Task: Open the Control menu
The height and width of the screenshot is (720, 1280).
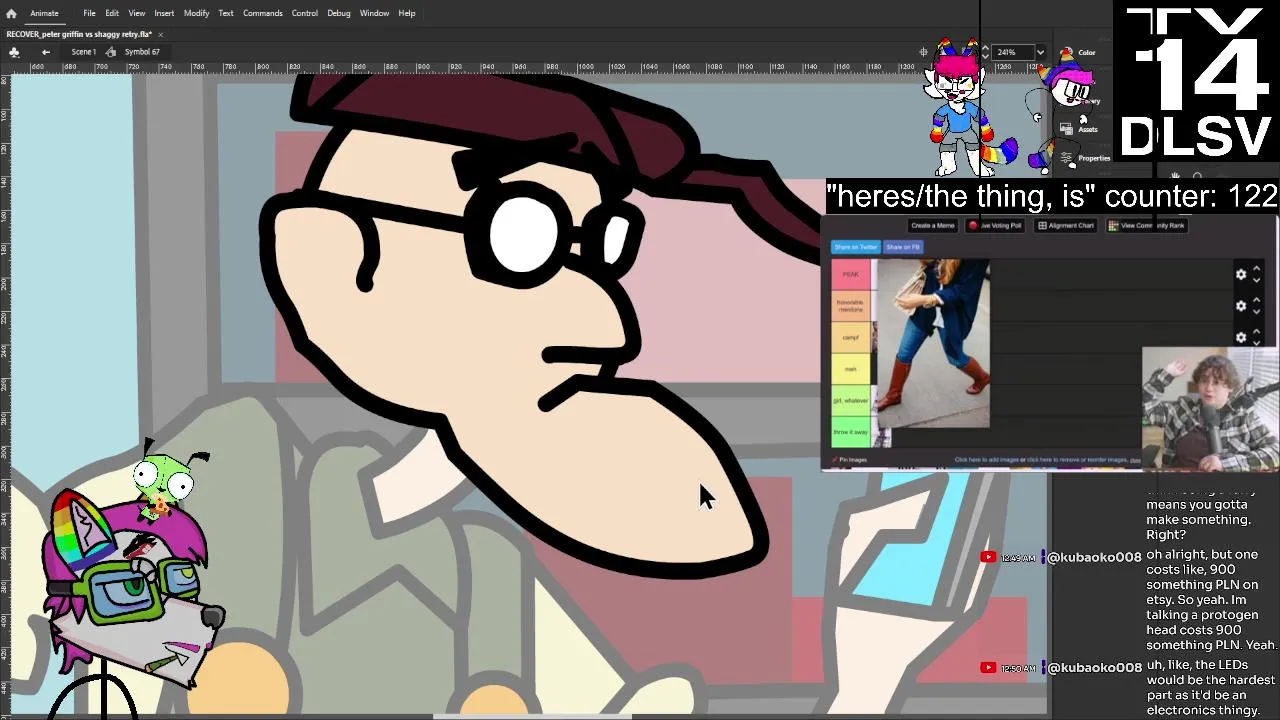Action: 304,13
